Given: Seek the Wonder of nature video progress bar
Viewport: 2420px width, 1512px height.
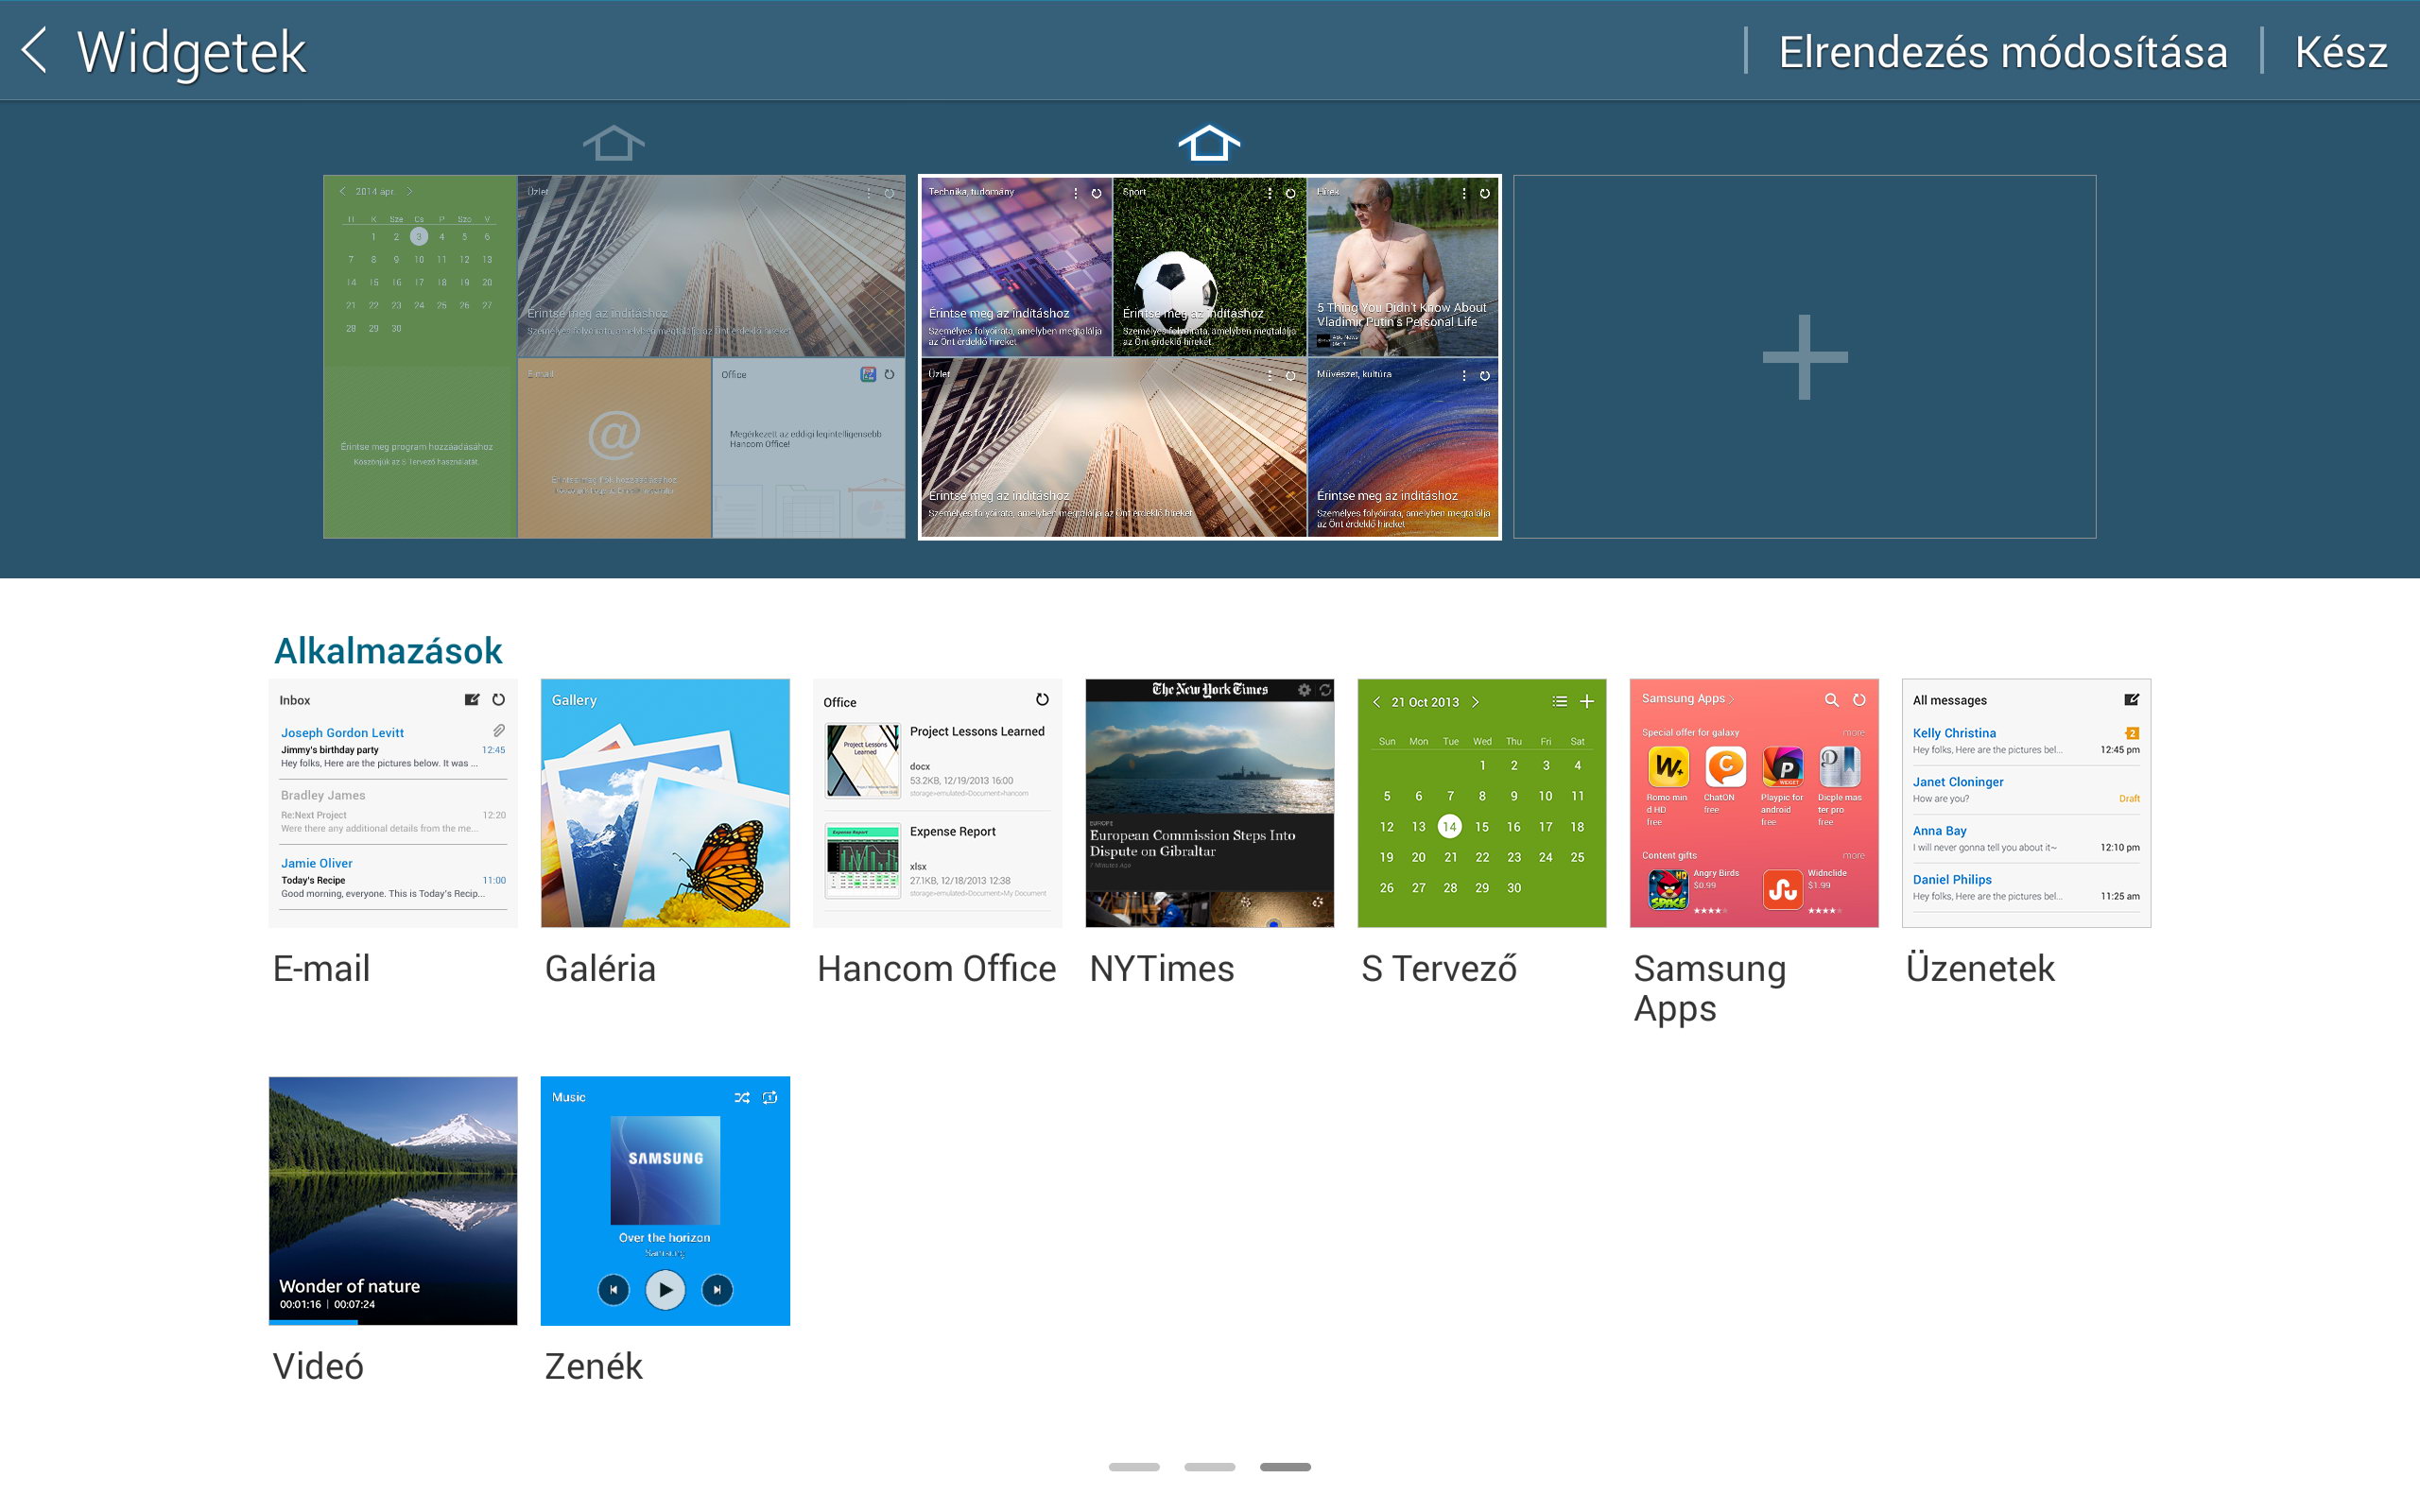Looking at the screenshot, I should [393, 1322].
